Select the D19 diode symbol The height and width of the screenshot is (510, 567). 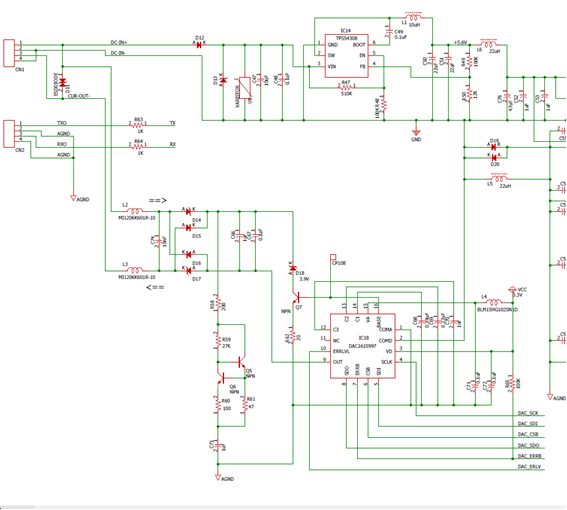[x=494, y=146]
